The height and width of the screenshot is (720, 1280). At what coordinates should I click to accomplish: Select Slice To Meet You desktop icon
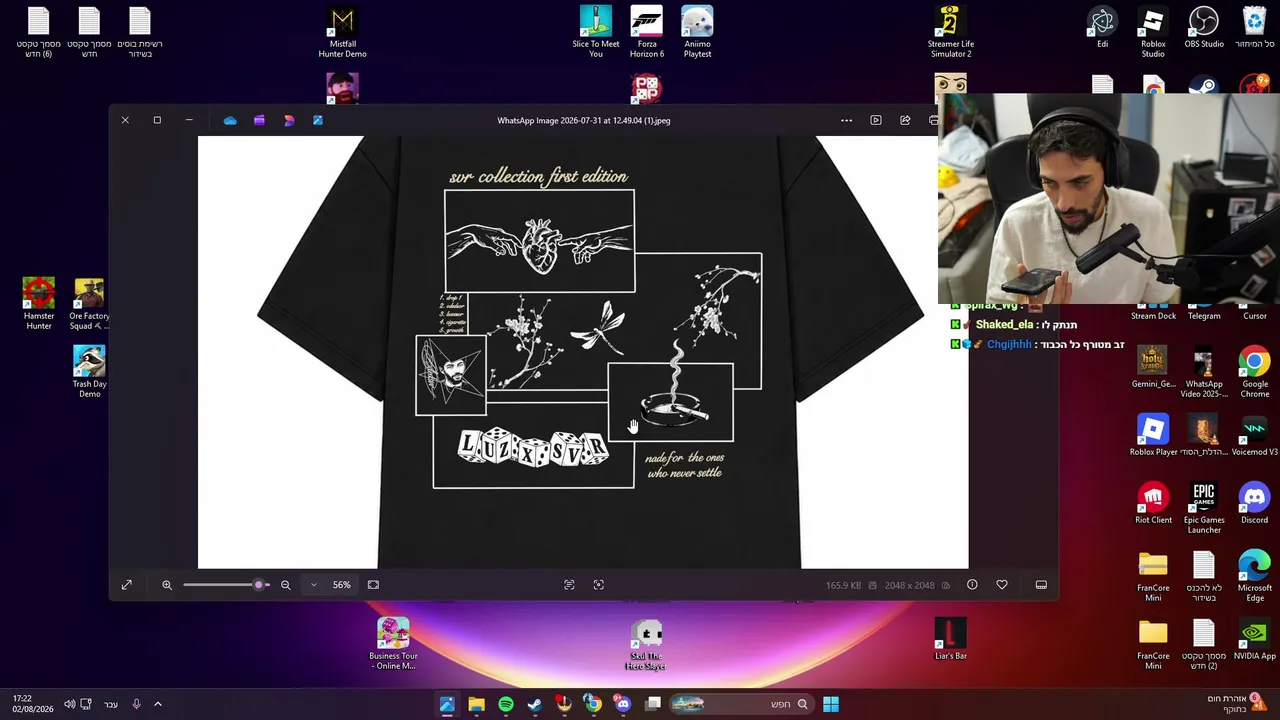pyautogui.click(x=596, y=33)
